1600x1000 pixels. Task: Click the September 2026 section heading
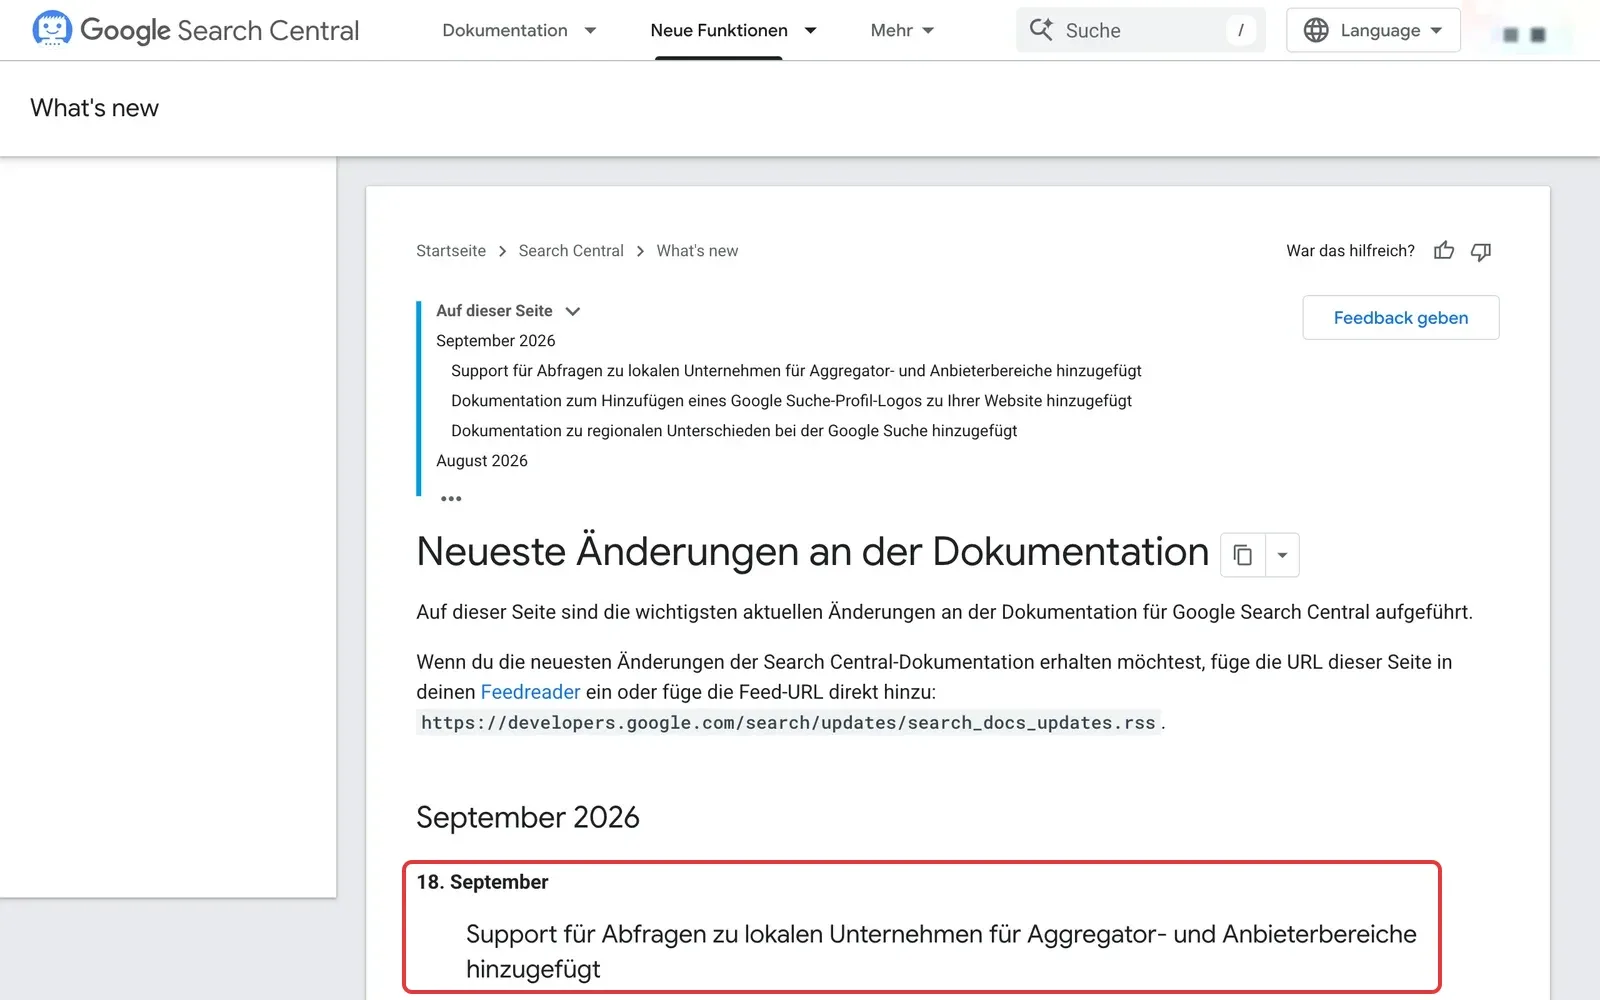tap(528, 817)
